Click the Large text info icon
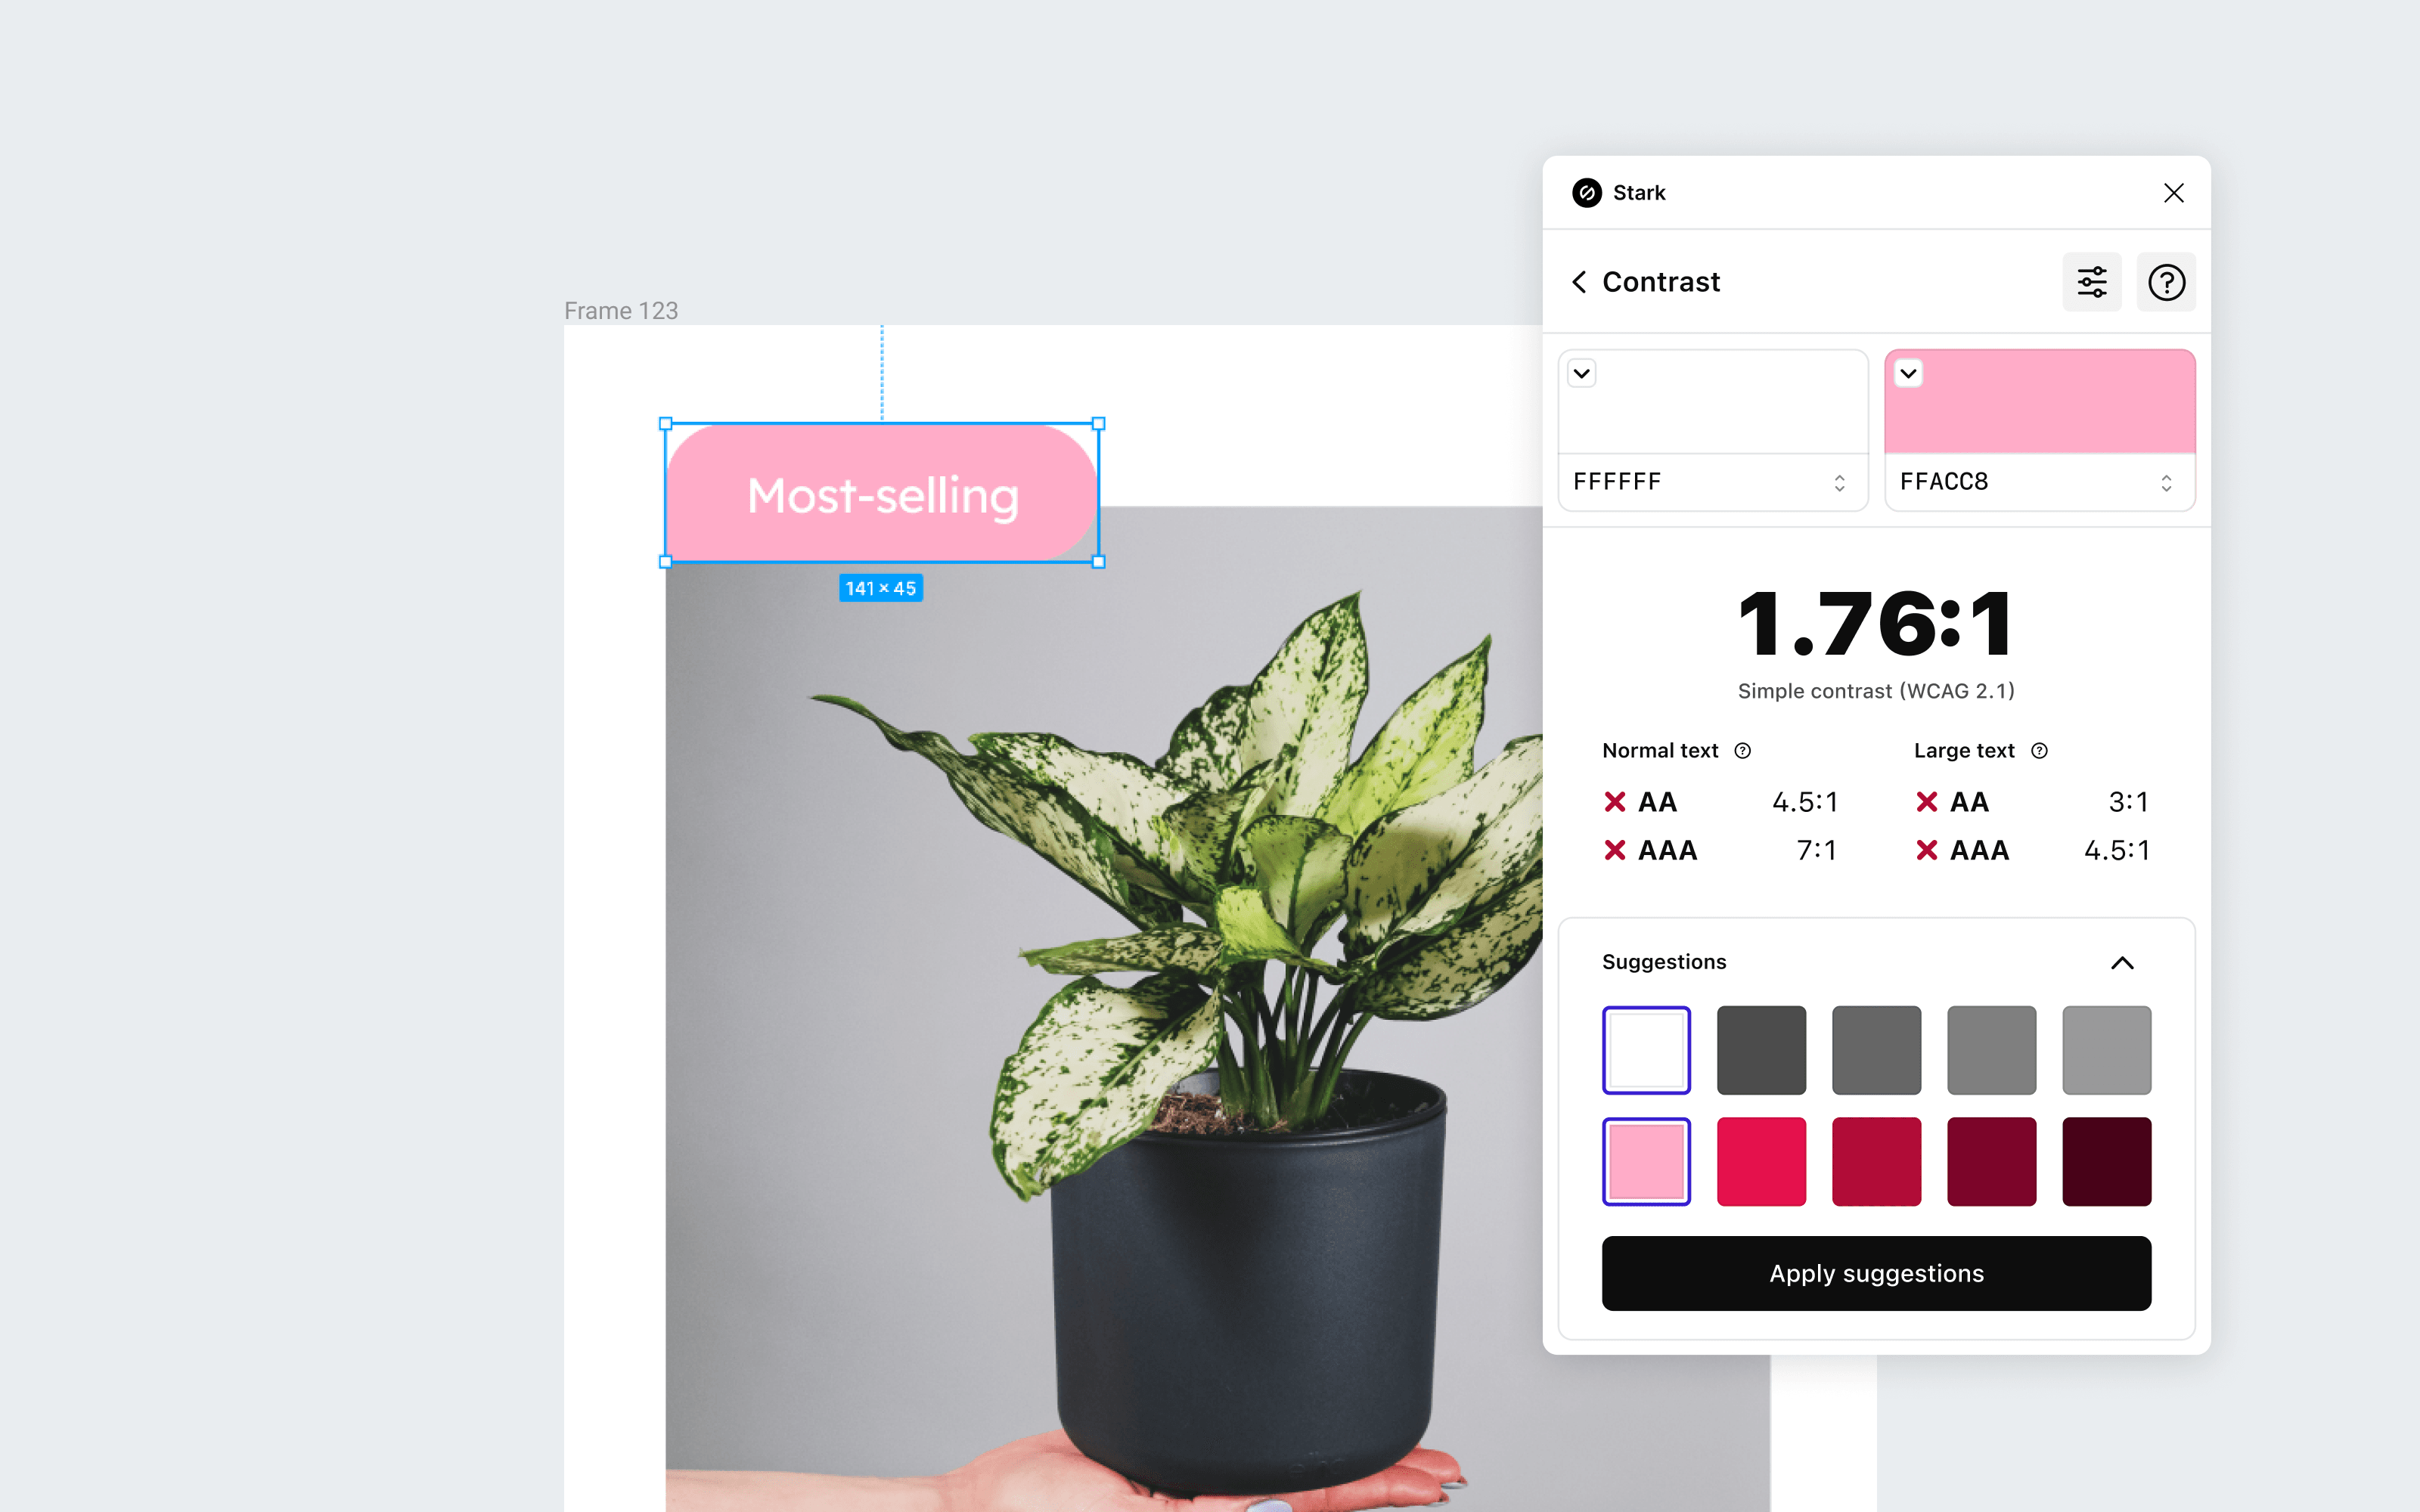 2040,749
